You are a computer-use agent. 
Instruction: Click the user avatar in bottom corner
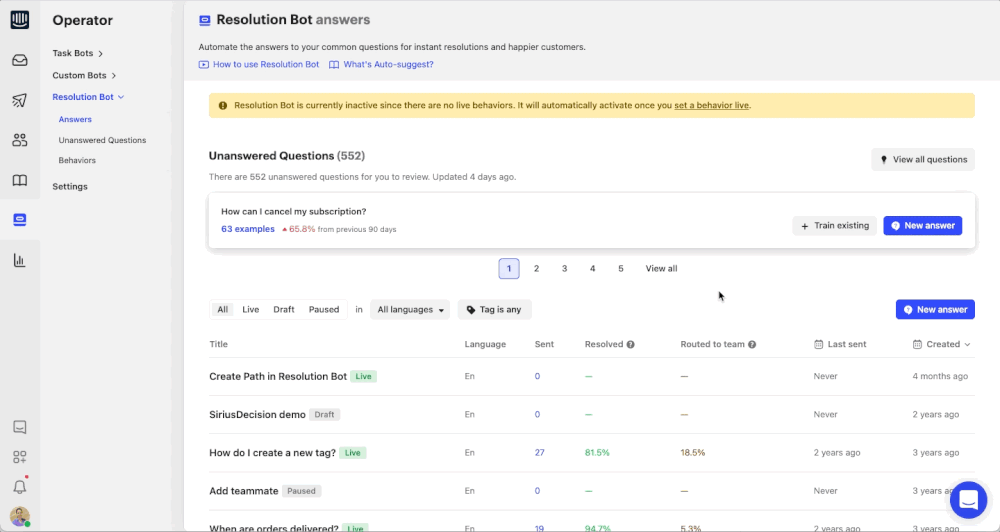tap(19, 517)
